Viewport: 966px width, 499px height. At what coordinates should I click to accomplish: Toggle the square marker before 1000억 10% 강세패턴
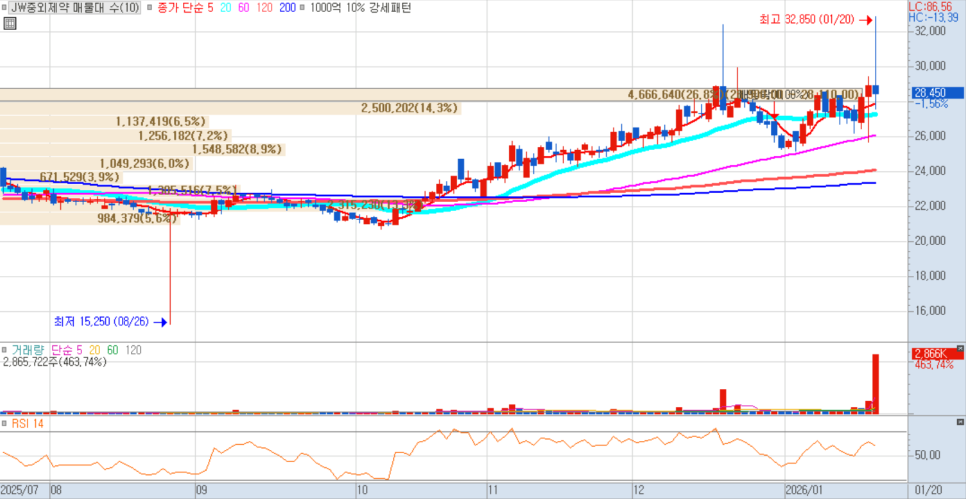click(302, 8)
